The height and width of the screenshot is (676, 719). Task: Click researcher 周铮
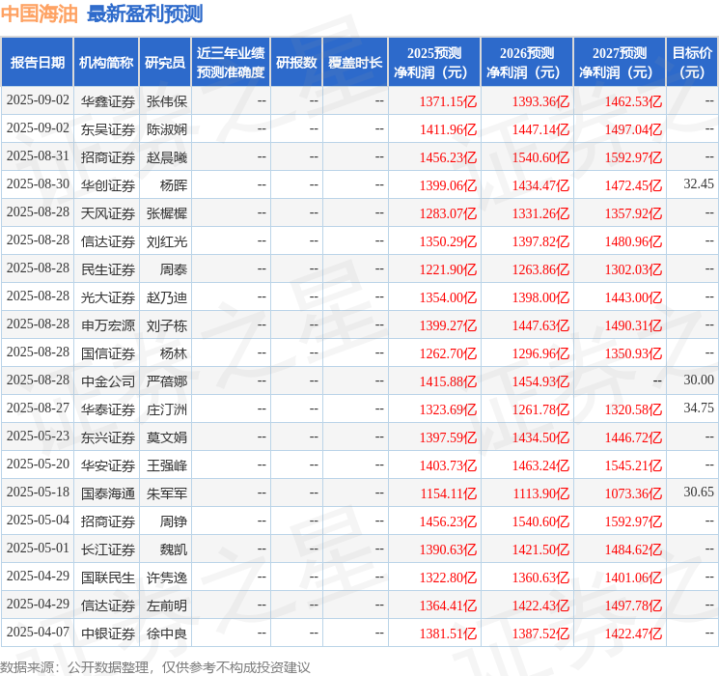[173, 521]
